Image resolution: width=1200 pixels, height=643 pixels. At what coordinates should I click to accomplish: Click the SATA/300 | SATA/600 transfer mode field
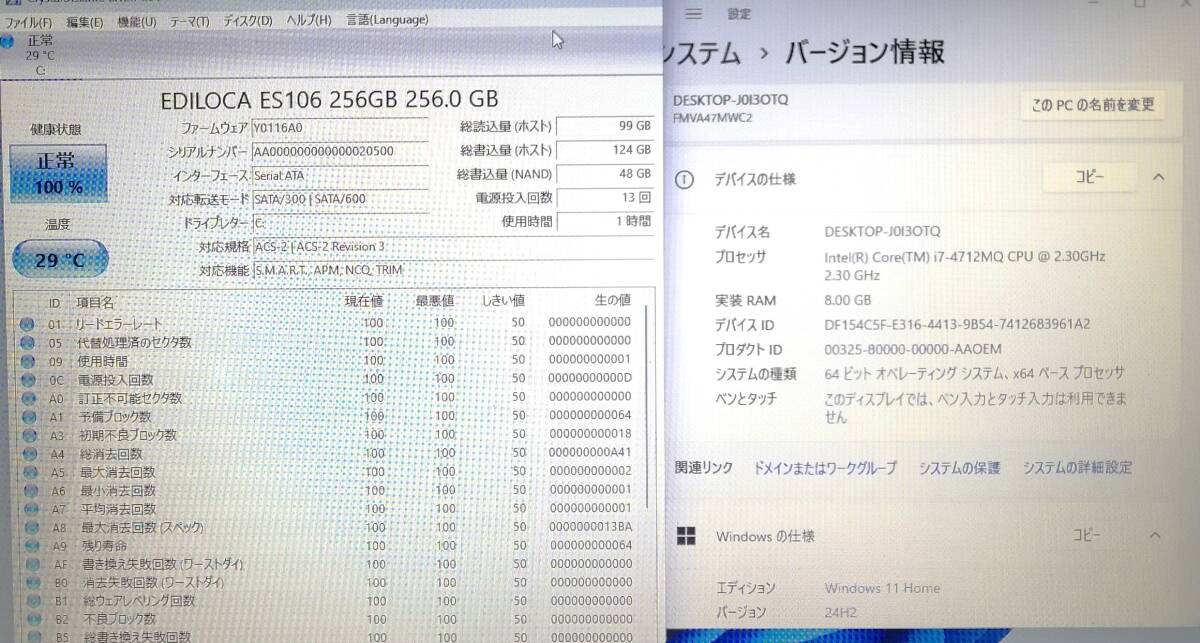click(x=338, y=199)
